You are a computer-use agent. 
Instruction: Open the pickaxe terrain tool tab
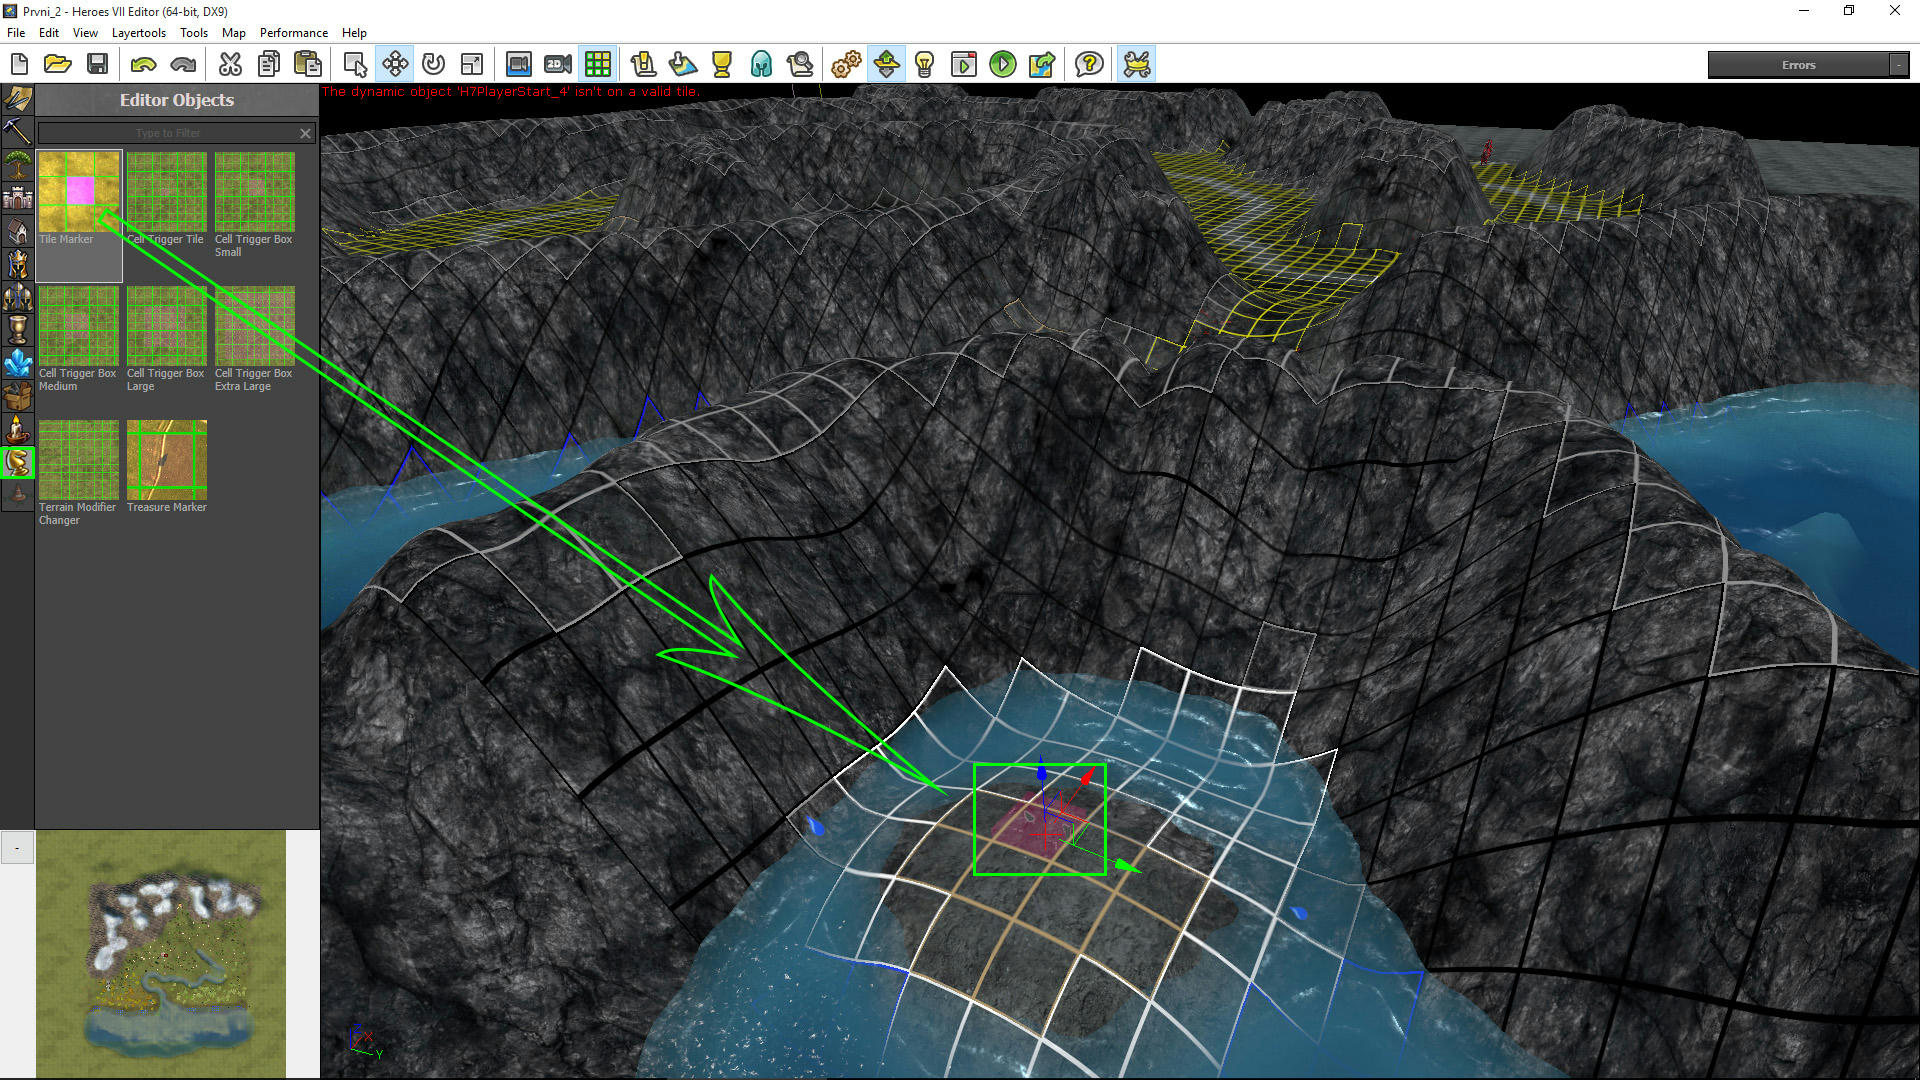point(17,131)
